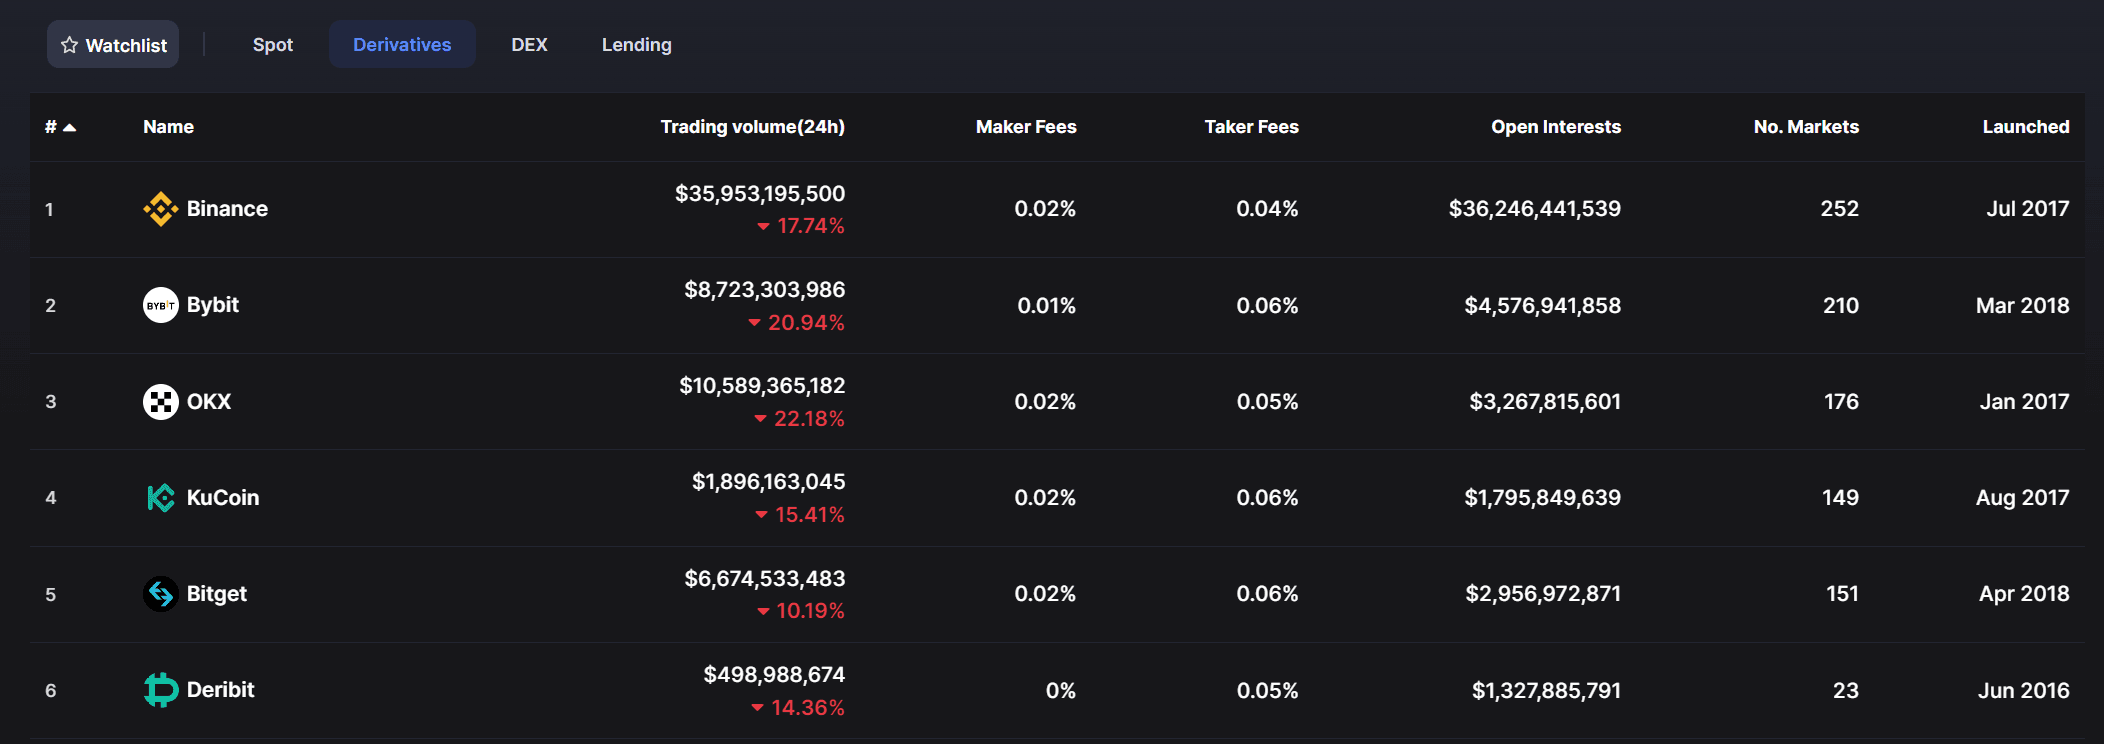Click launch date Mar 2018
The image size is (2104, 744).
[x=2023, y=306]
